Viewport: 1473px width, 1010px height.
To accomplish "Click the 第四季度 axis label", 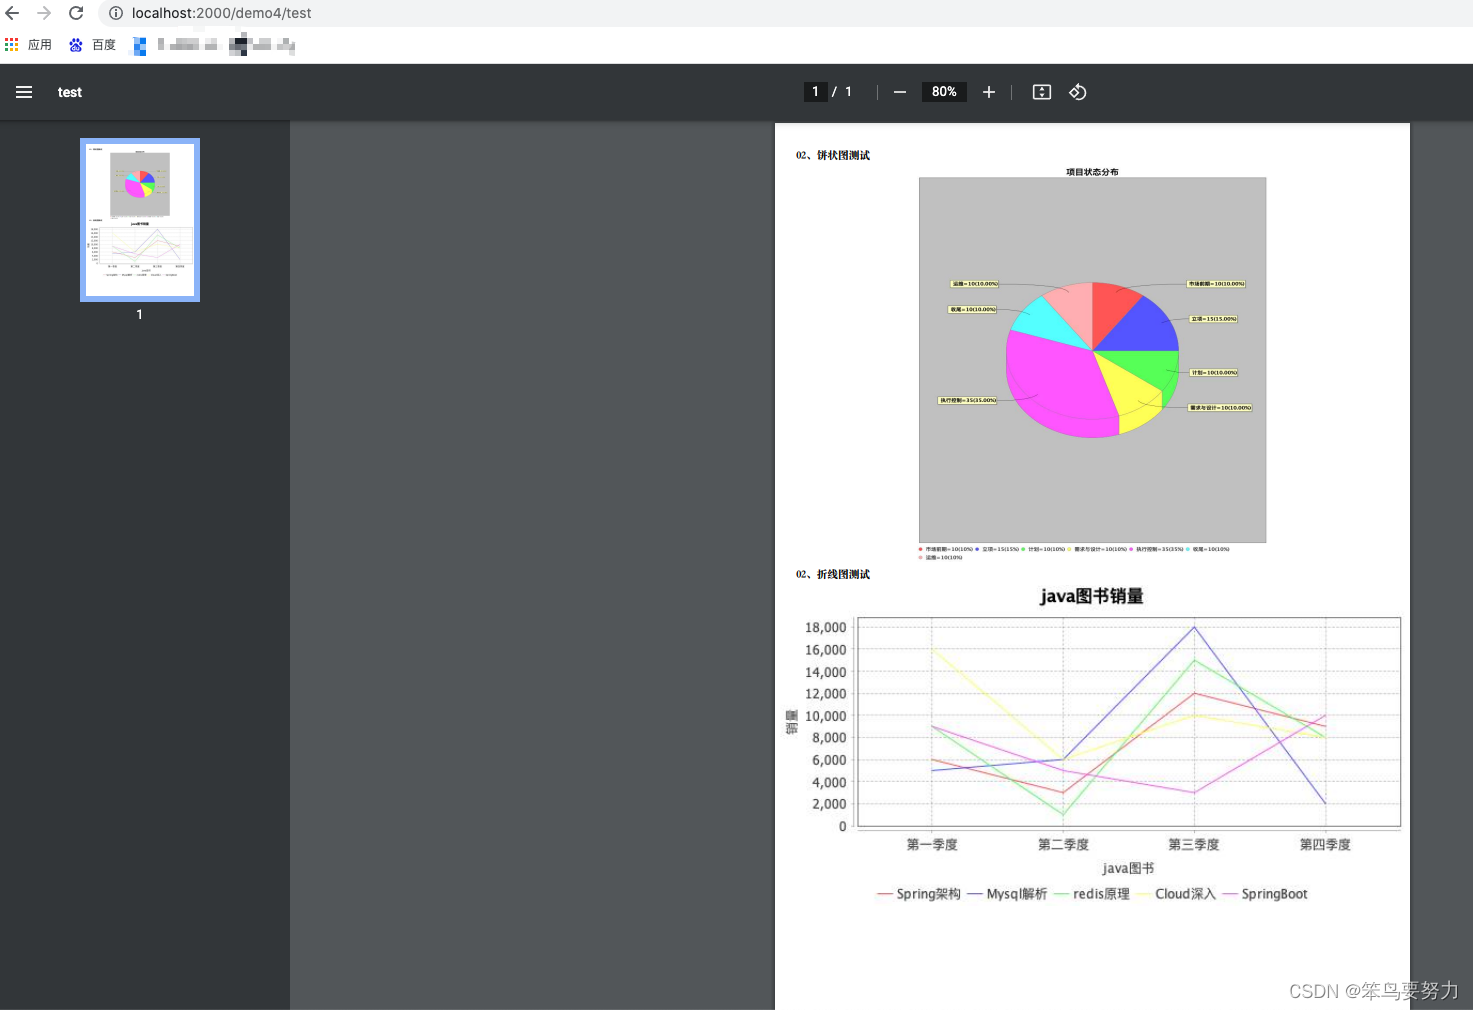I will point(1325,845).
